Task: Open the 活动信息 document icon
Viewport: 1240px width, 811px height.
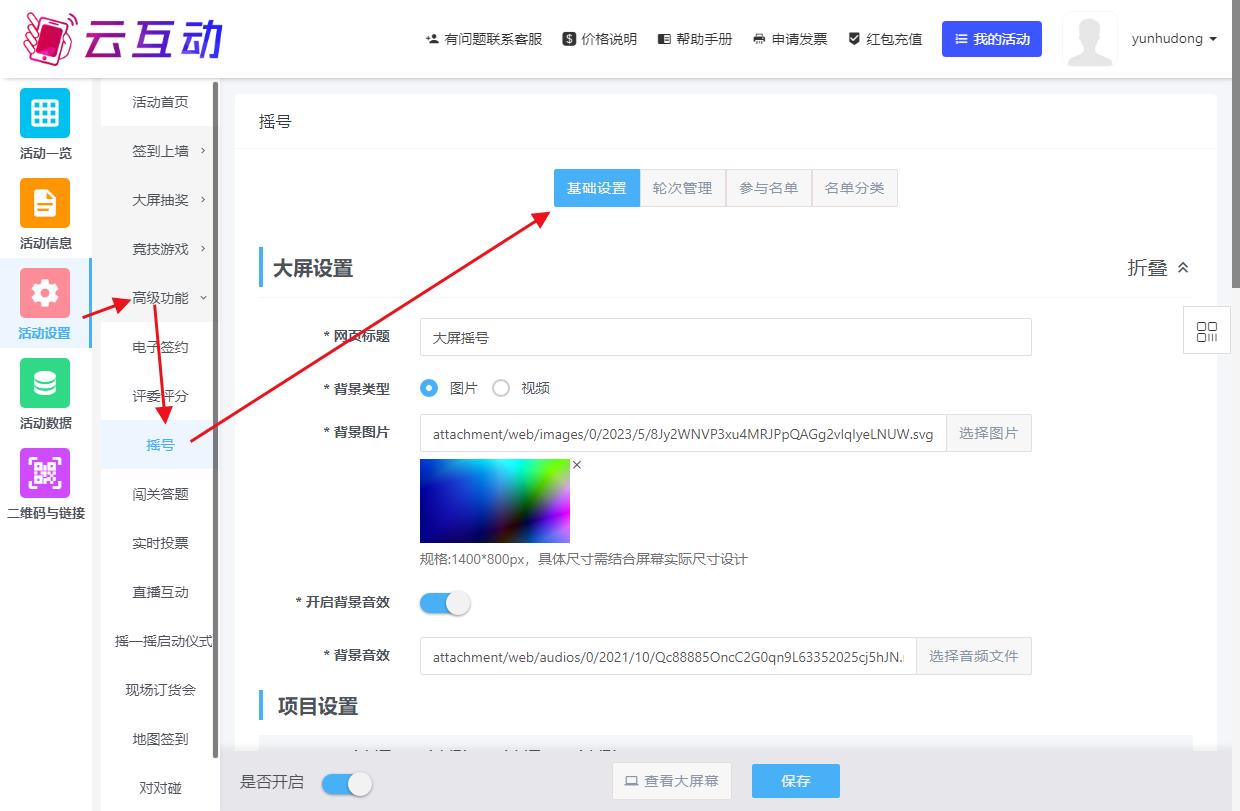Action: pyautogui.click(x=45, y=203)
